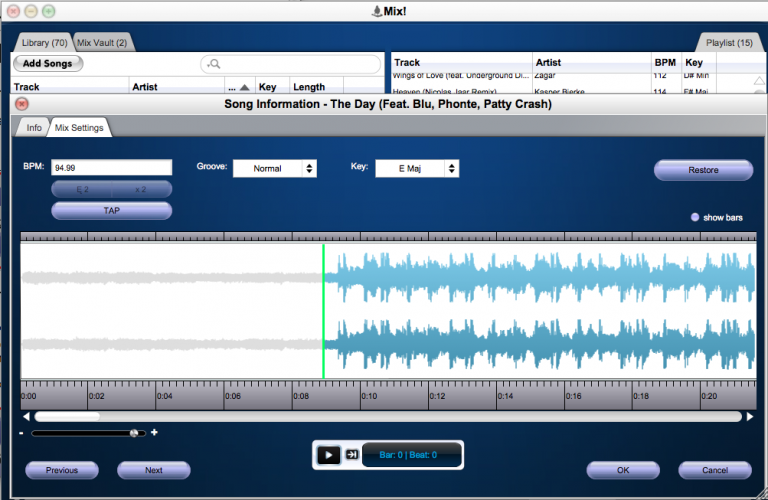Open the Key dropdown showing E Maj

[x=417, y=168]
